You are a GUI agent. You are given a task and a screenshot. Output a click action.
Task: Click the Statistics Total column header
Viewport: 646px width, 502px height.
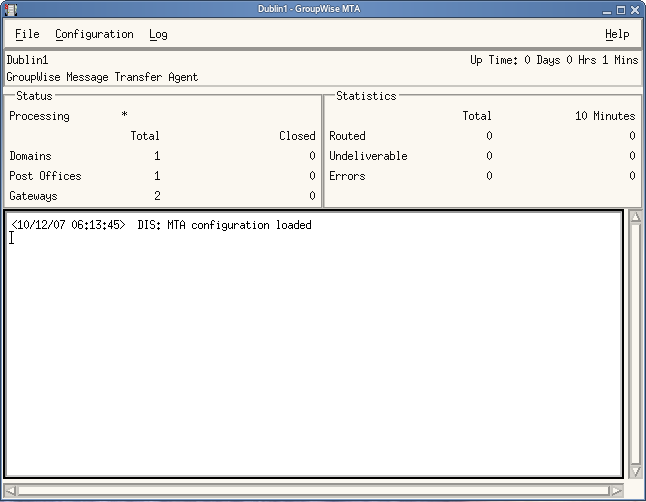coord(477,116)
